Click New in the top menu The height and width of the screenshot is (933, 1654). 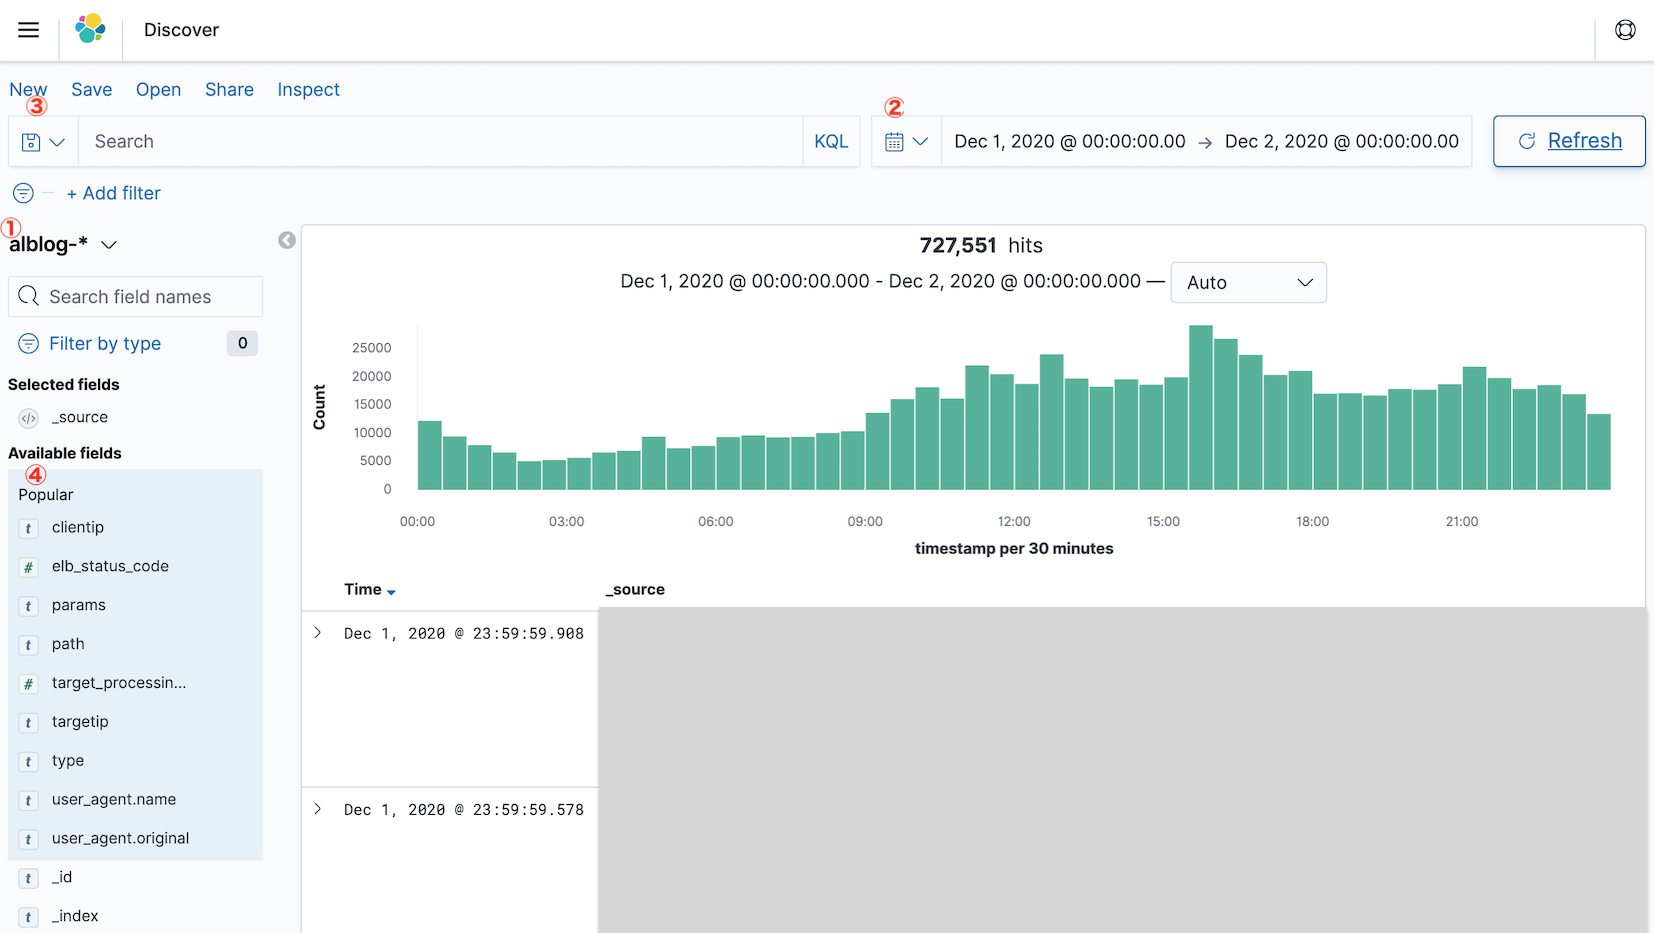tap(28, 90)
